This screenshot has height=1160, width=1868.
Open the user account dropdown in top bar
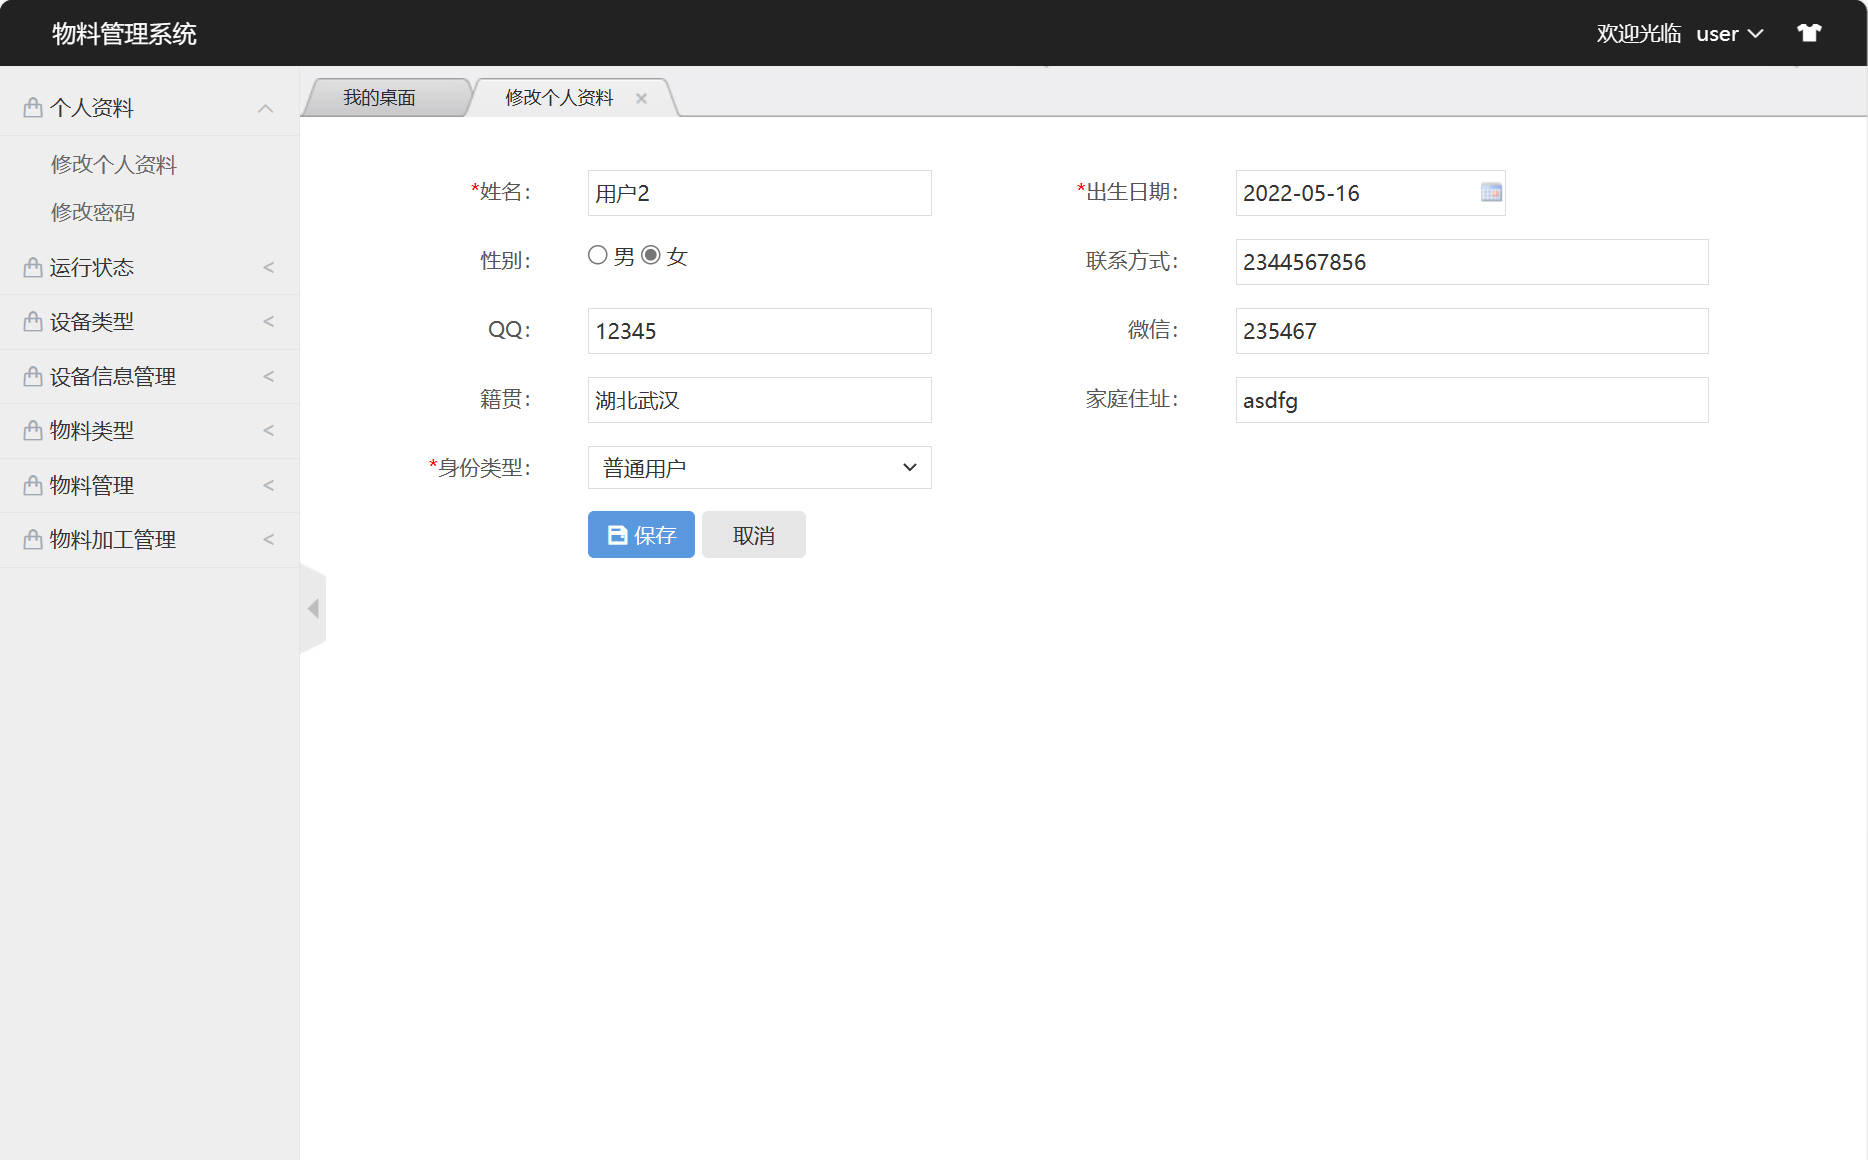[x=1730, y=33]
